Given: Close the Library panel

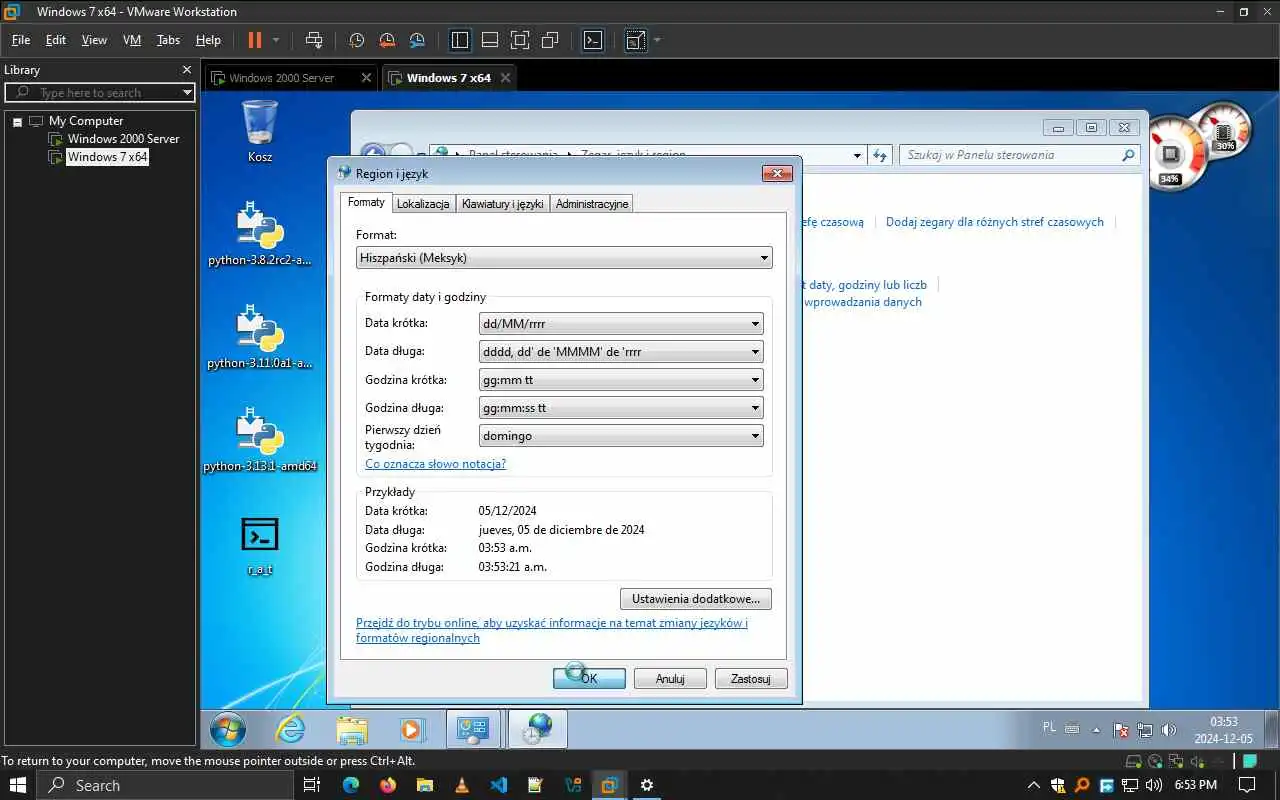Looking at the screenshot, I should pos(186,70).
